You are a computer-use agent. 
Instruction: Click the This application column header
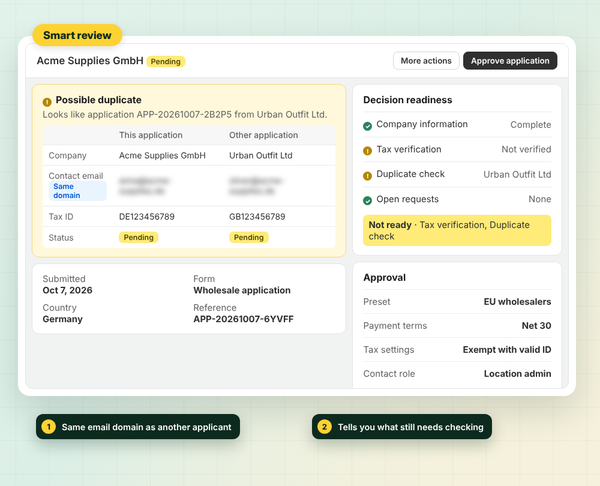click(x=151, y=135)
